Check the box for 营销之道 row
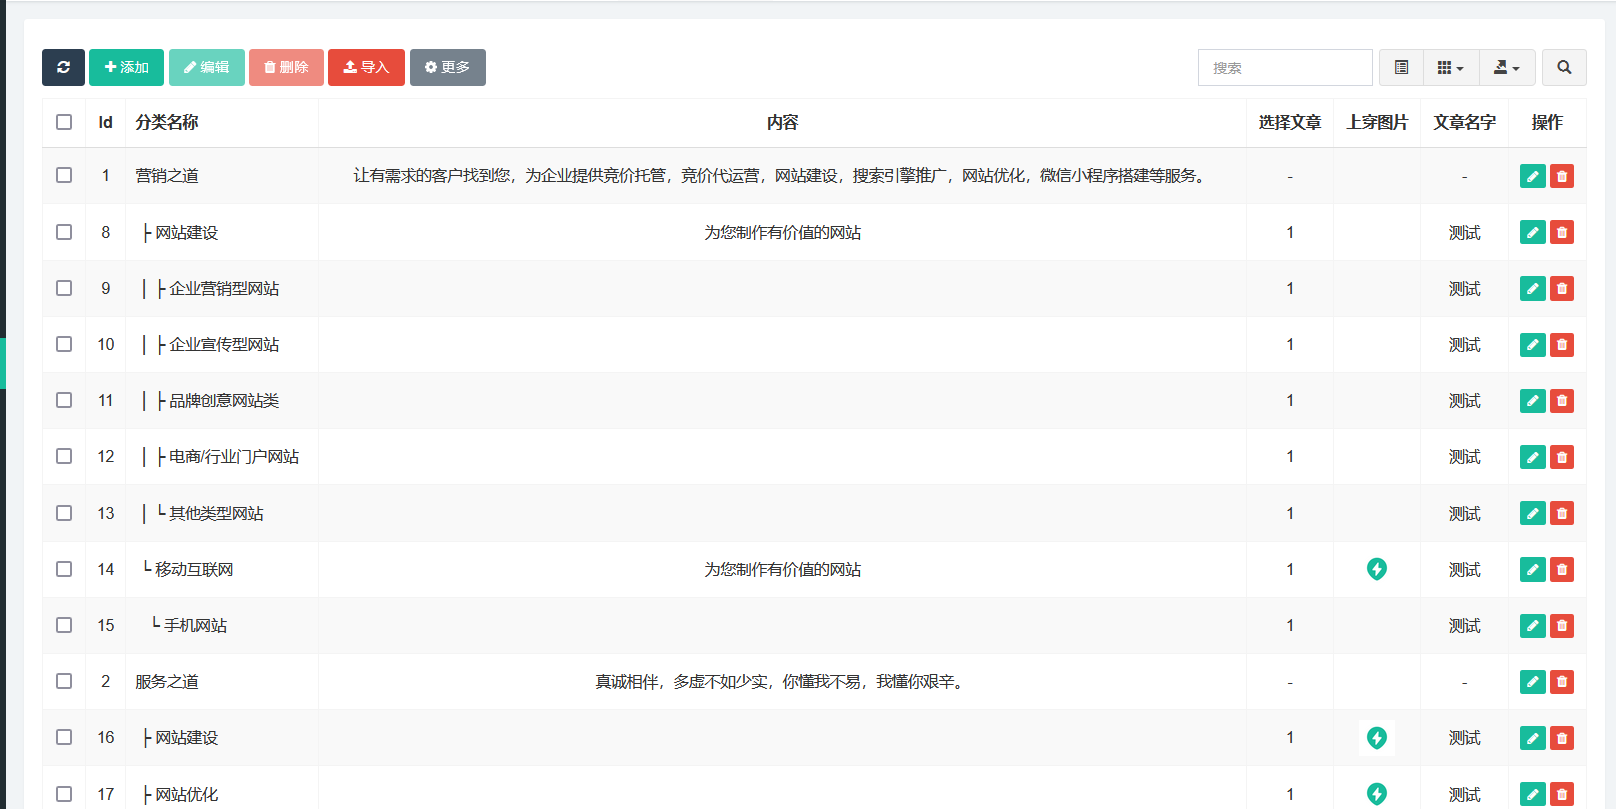The width and height of the screenshot is (1616, 809). pos(64,175)
